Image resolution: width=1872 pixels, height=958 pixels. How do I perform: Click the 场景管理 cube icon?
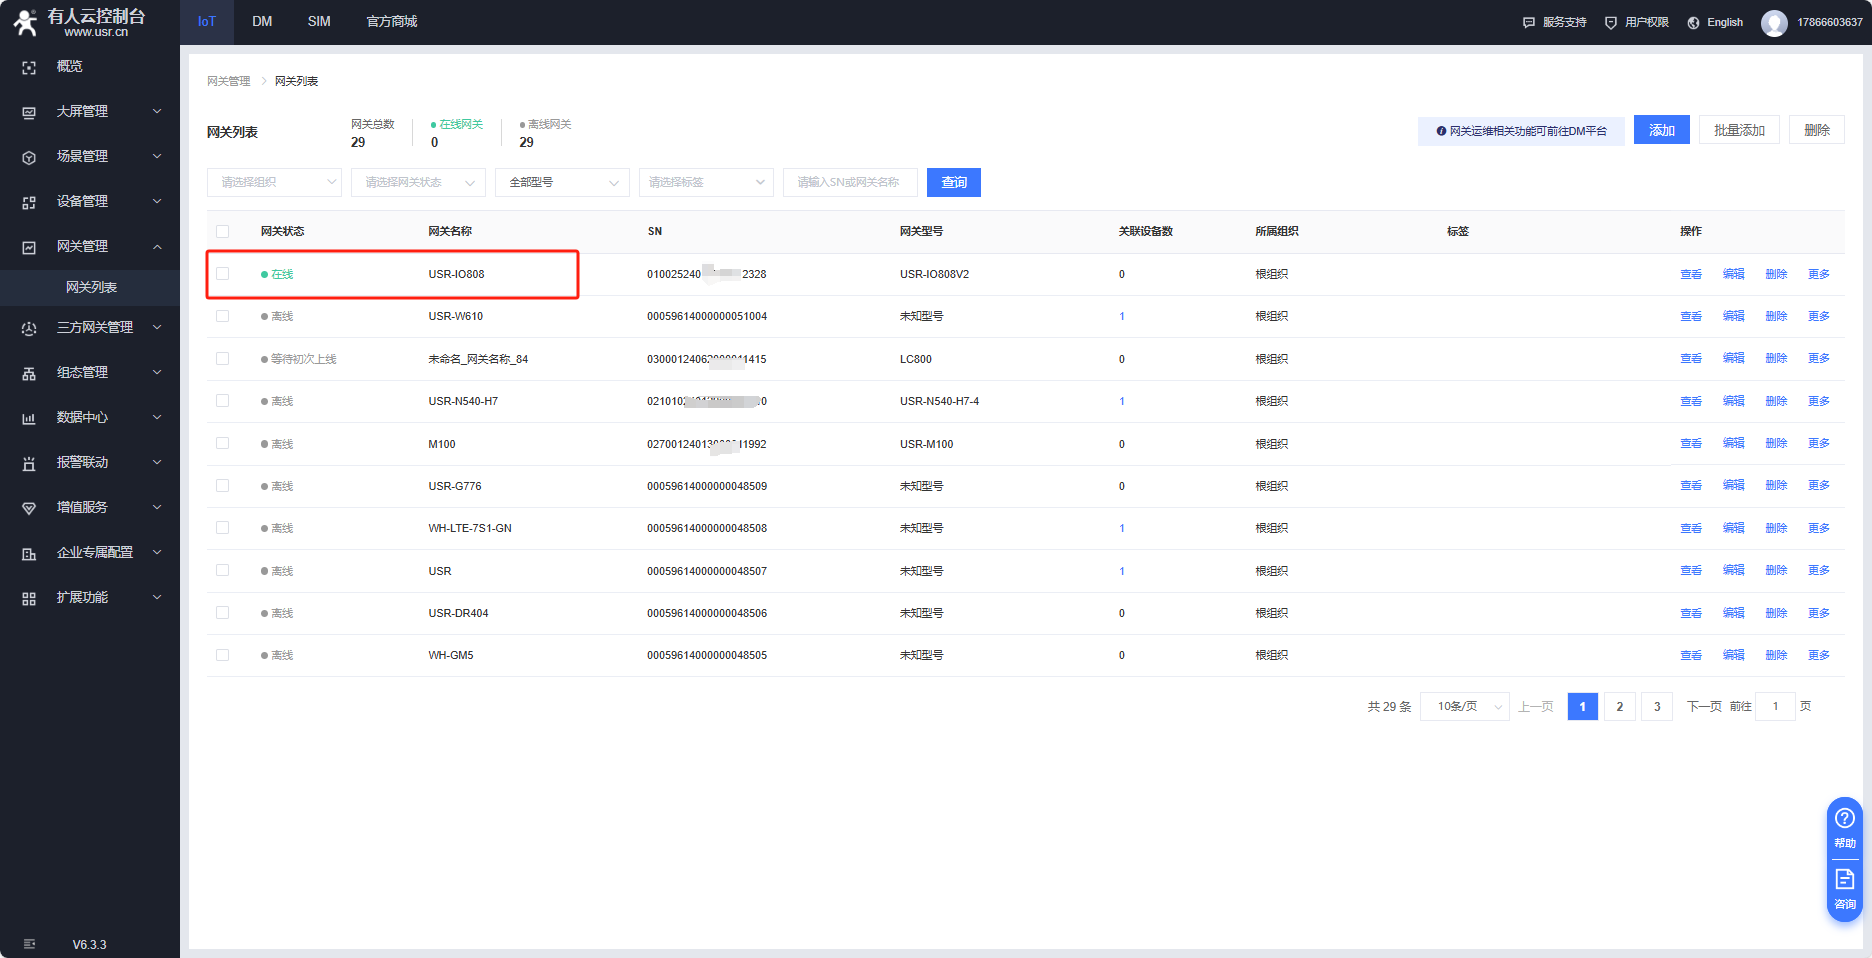click(x=29, y=157)
